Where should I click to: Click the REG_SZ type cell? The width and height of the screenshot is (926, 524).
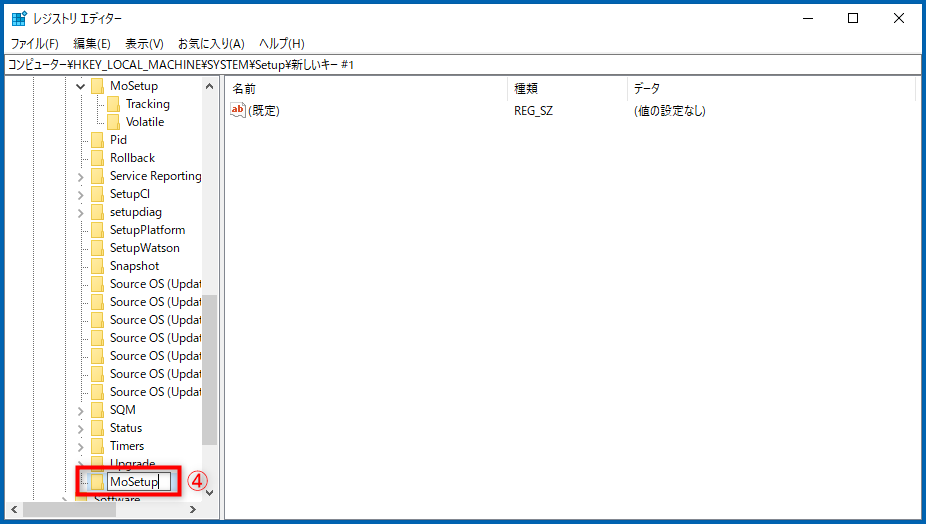point(533,110)
